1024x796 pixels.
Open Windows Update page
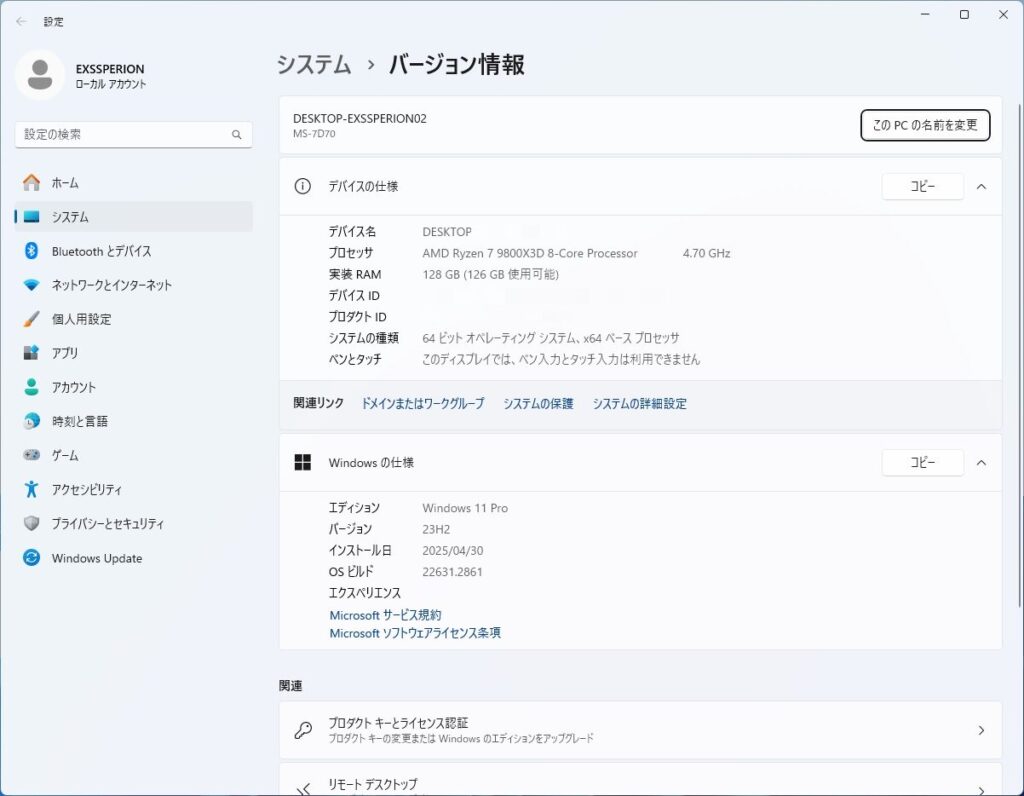[x=133, y=558]
